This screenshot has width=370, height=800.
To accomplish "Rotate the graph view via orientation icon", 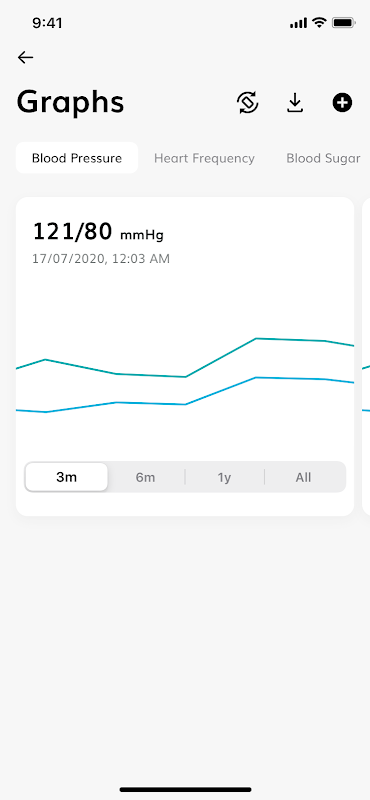I will pyautogui.click(x=248, y=103).
